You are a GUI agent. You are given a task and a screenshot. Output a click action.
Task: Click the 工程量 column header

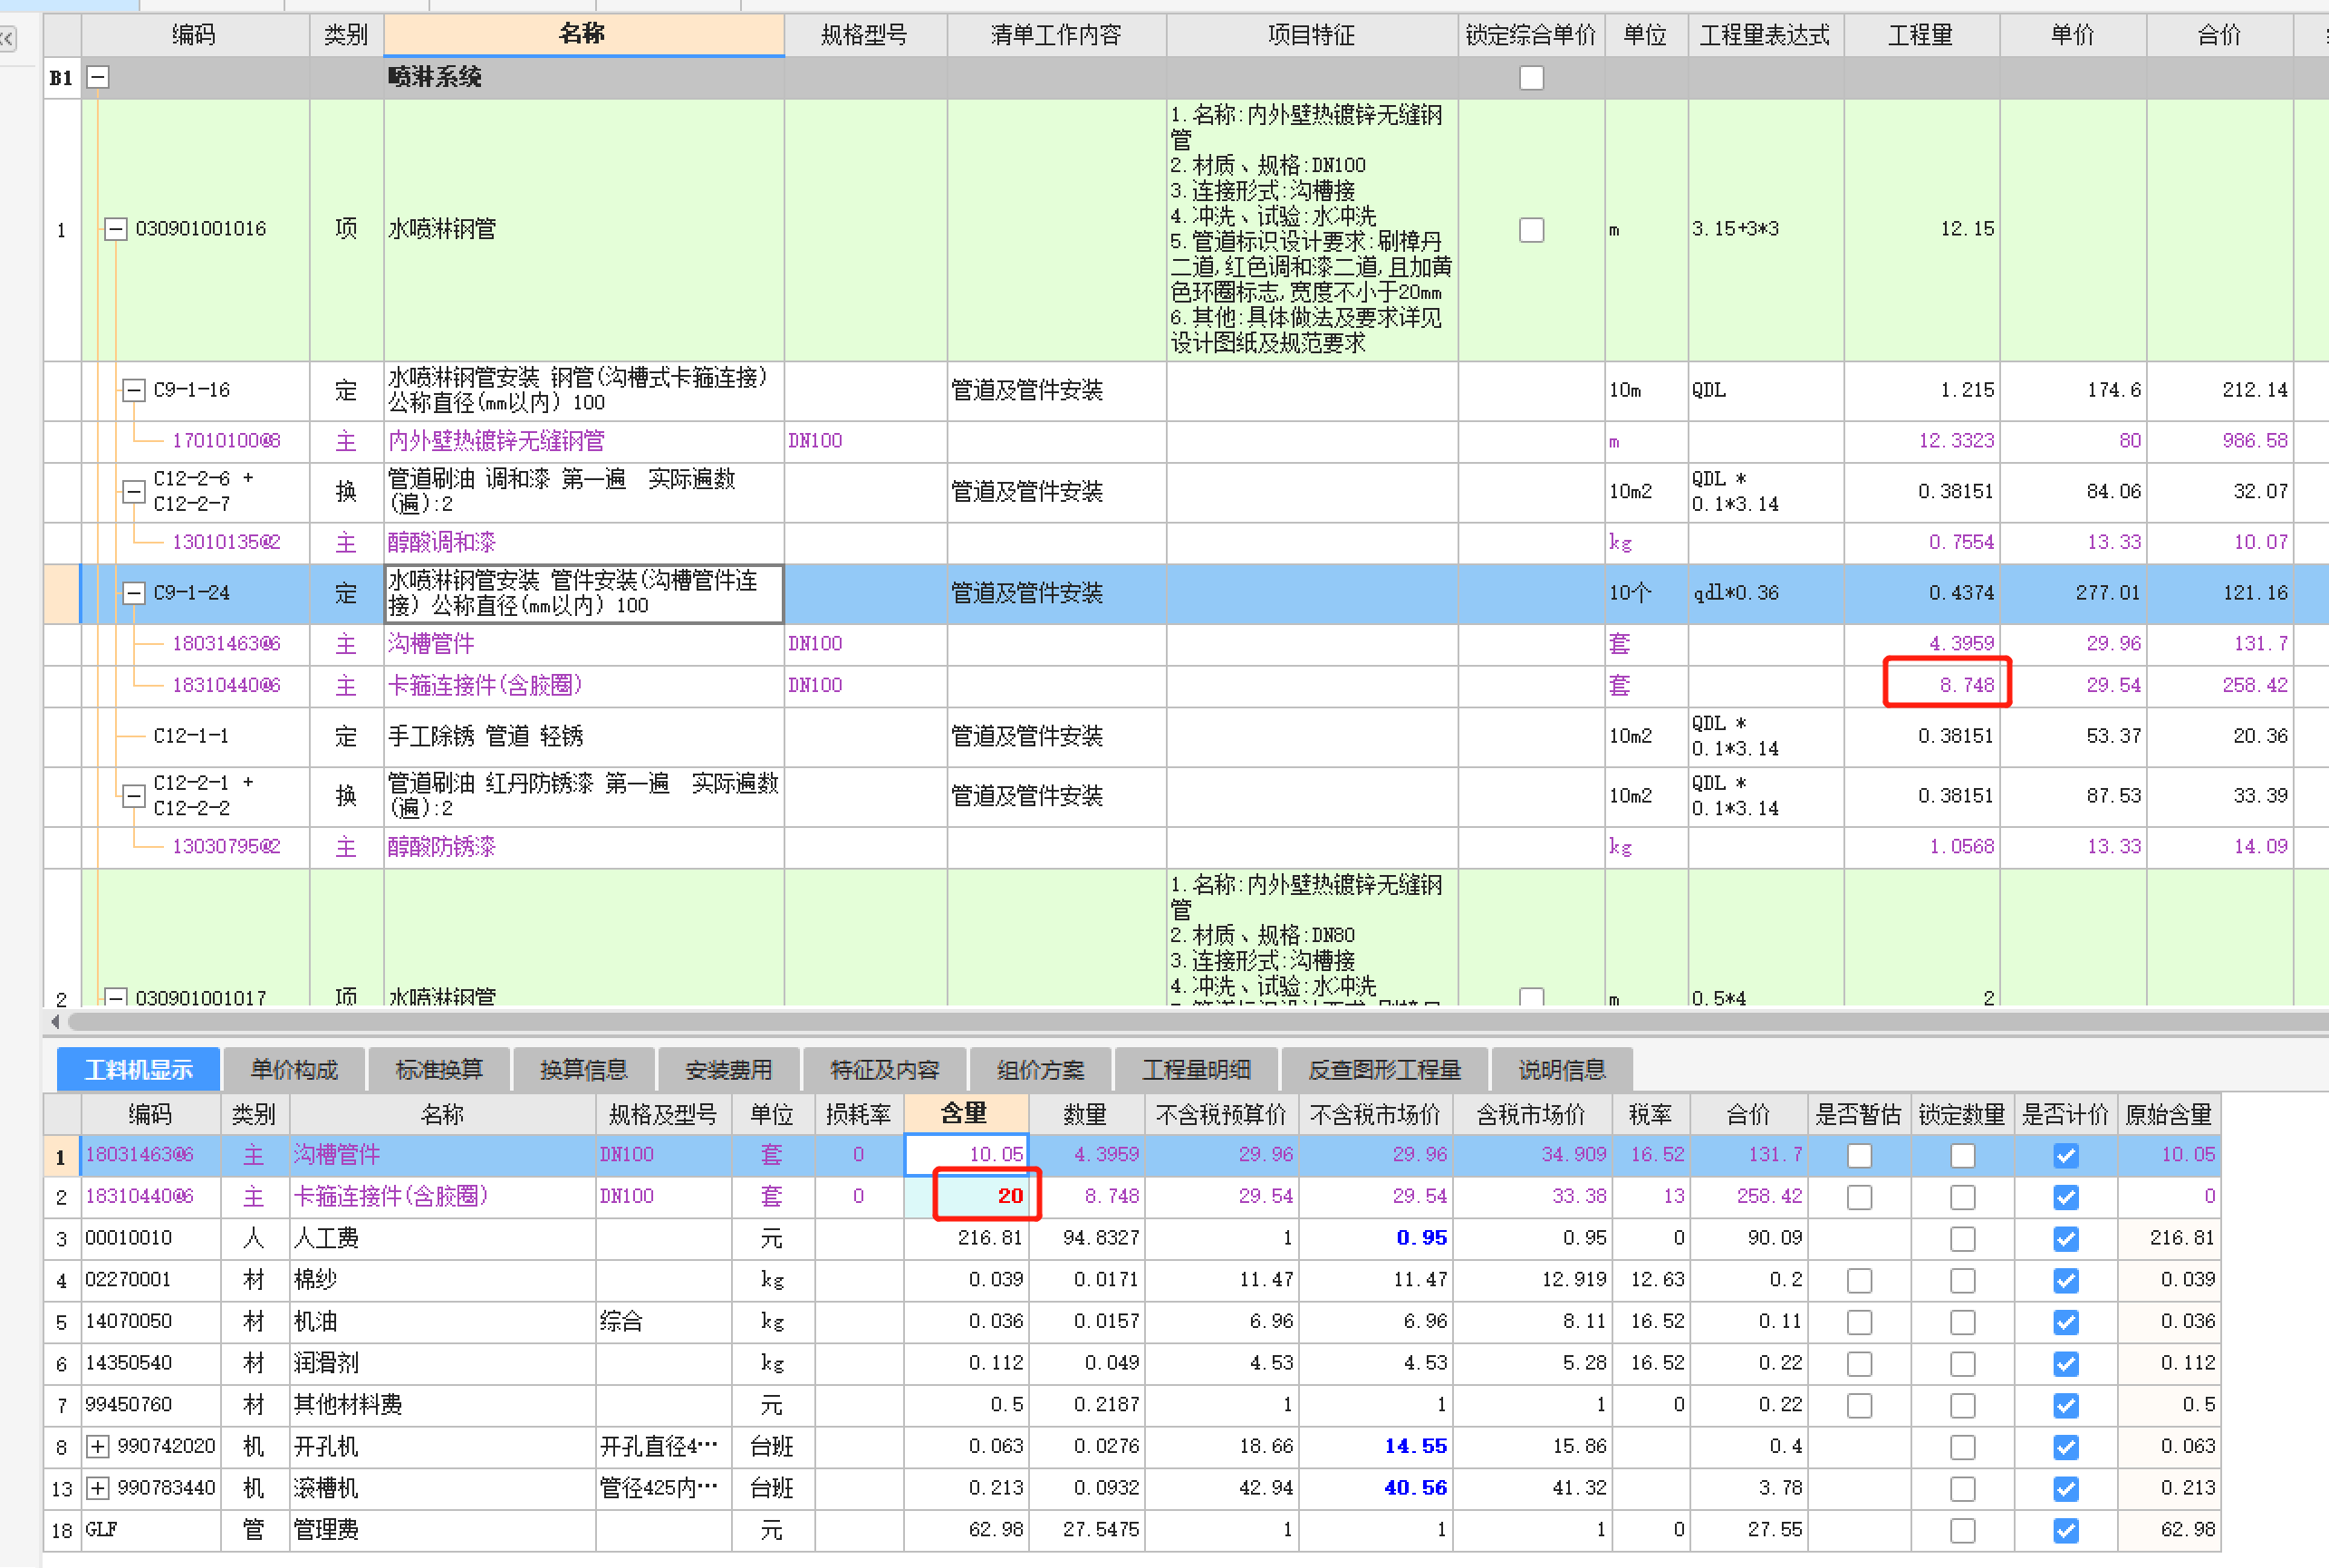(x=1921, y=35)
